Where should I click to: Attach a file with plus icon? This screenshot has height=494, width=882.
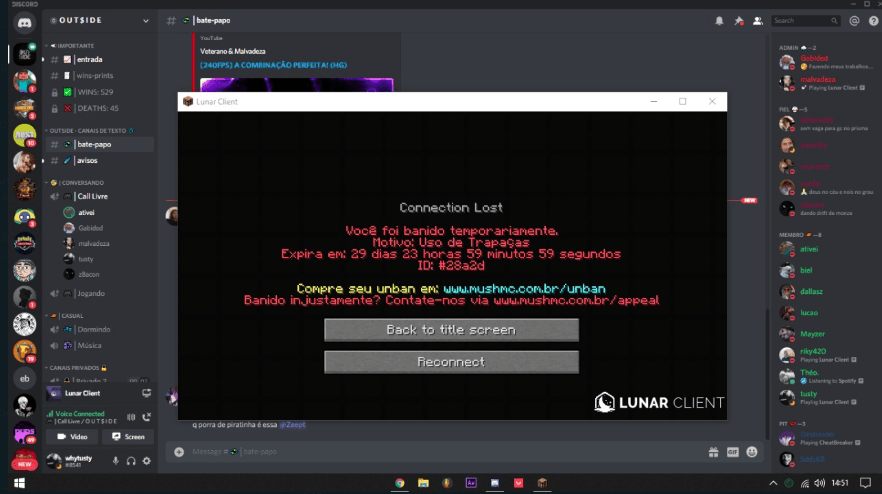pyautogui.click(x=179, y=452)
